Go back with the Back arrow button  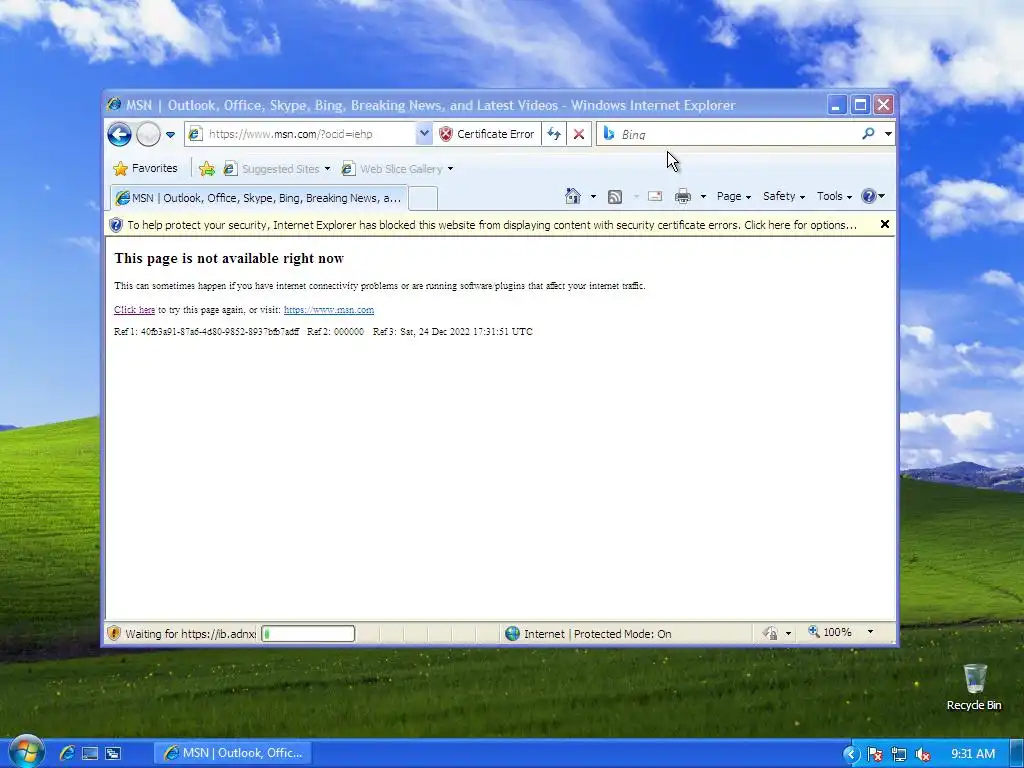[x=120, y=135]
